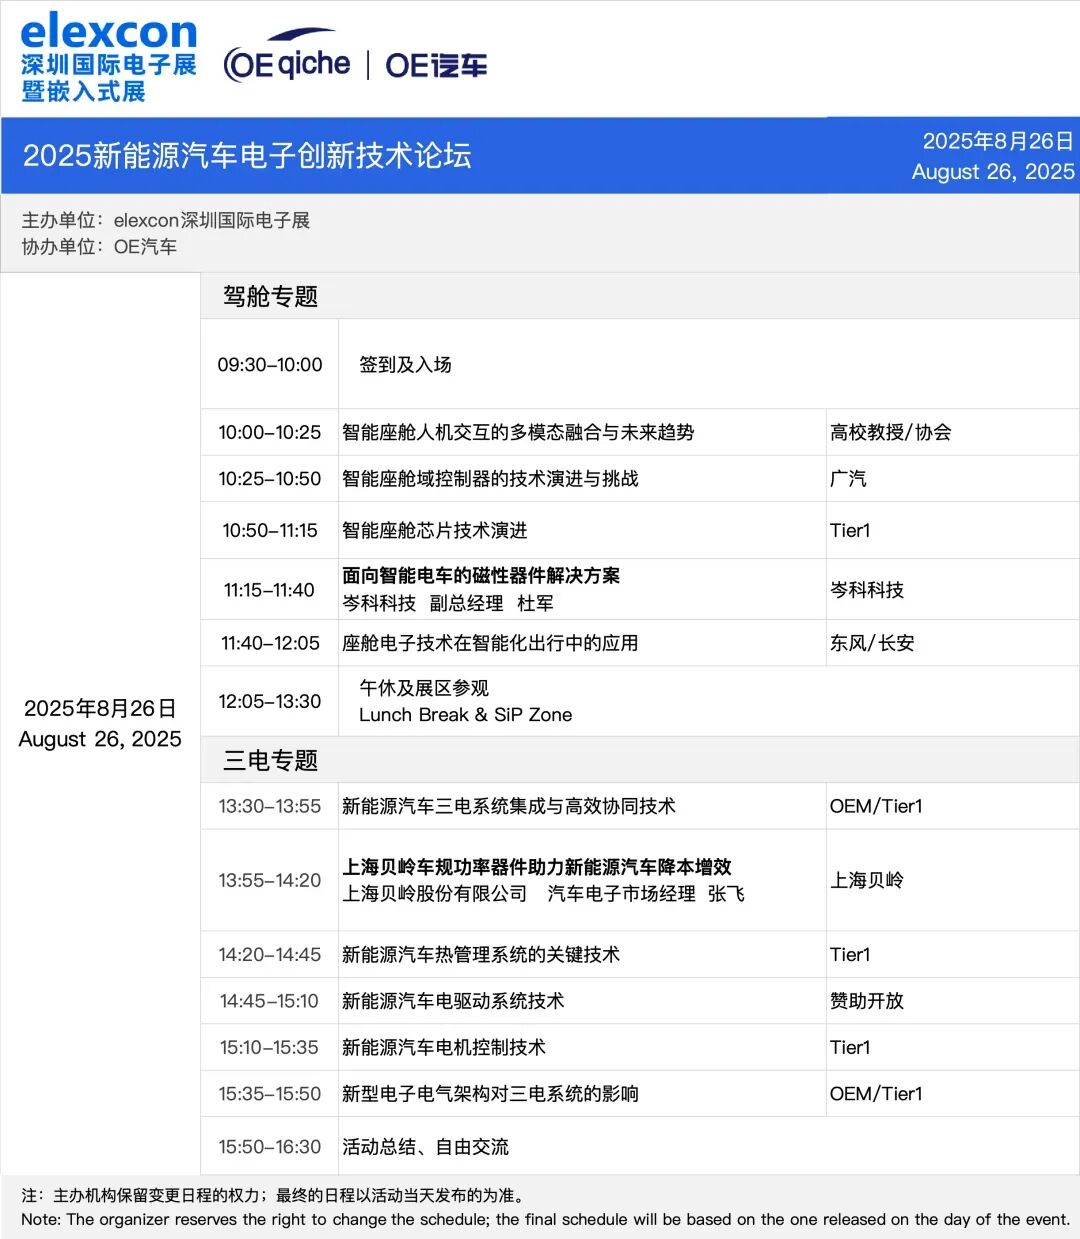This screenshot has height=1239, width=1080.
Task: Click speaker cell 广汽
Action: pyautogui.click(x=848, y=479)
